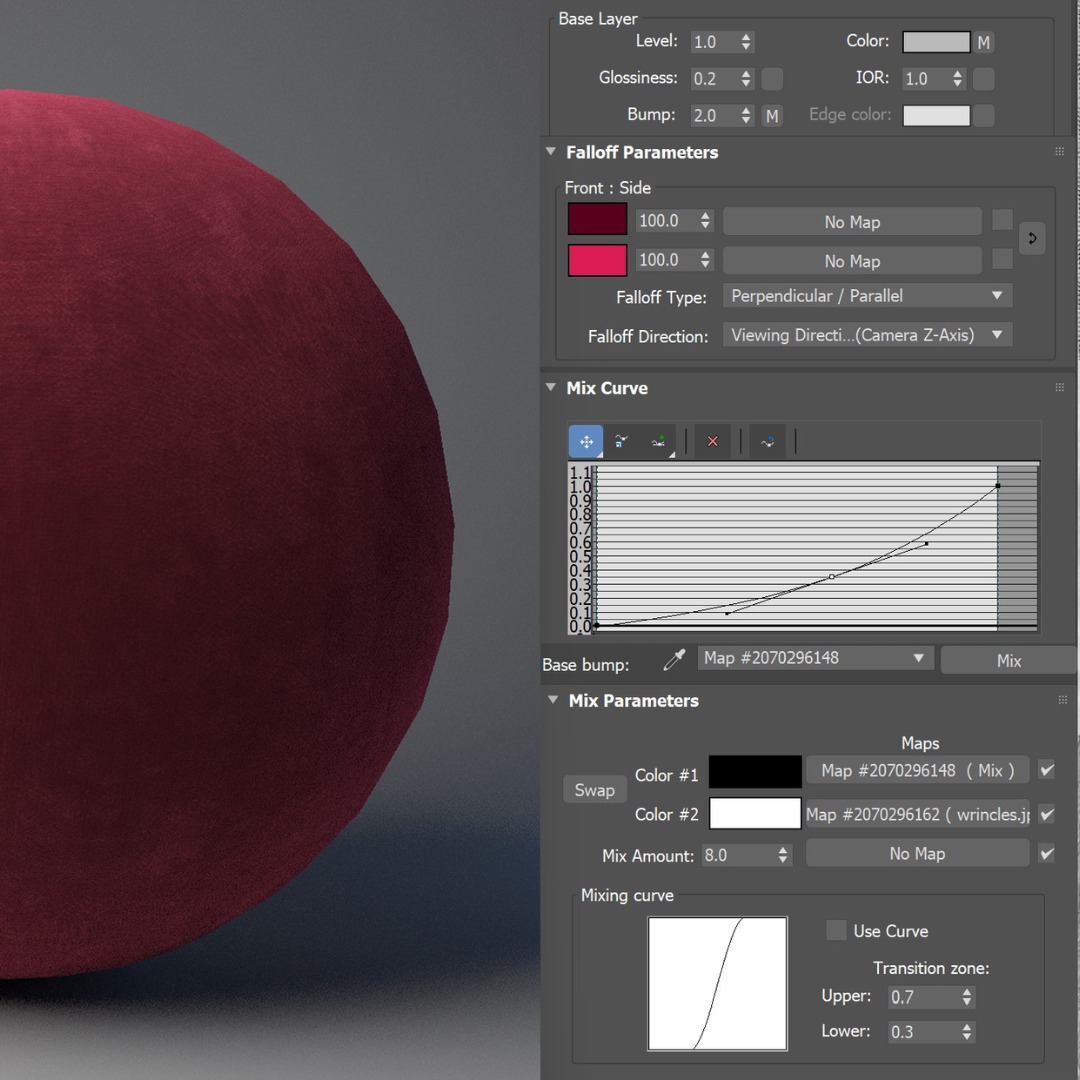Collapse the Falloff Parameters rollout
Screen dimensions: 1080x1080
(551, 152)
